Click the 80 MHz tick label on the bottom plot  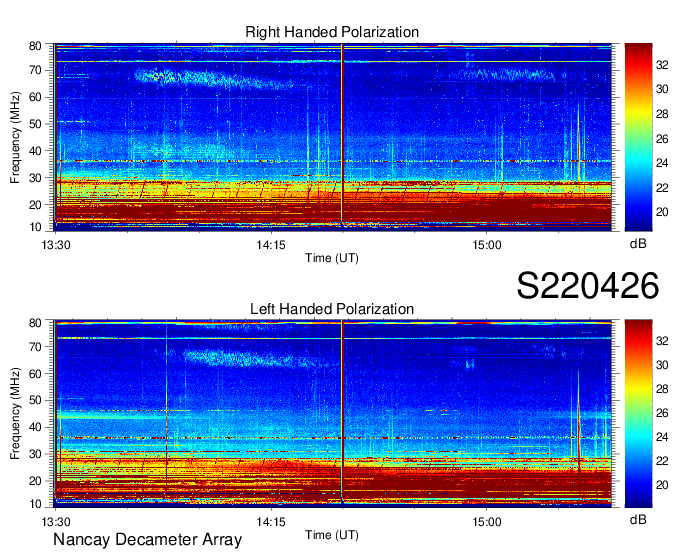tap(36, 323)
